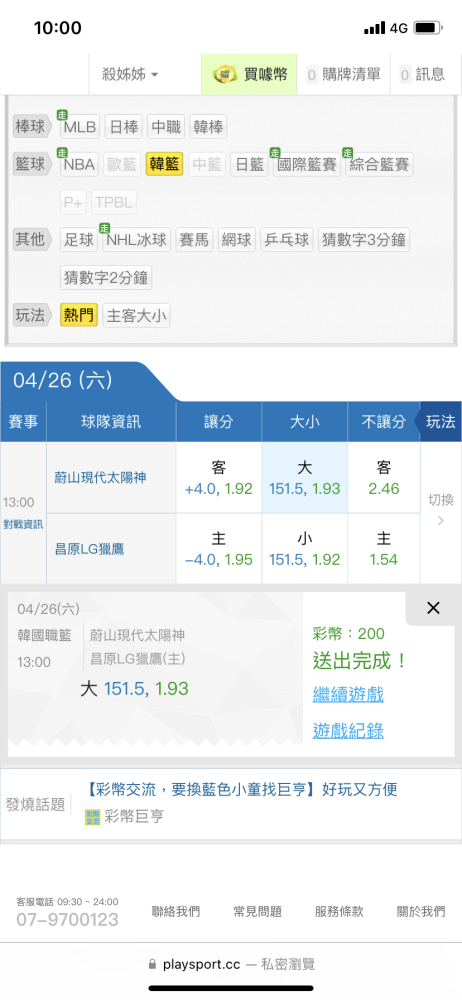
Task: Pick home spread −4.0, 1.95
Action: pos(219,549)
